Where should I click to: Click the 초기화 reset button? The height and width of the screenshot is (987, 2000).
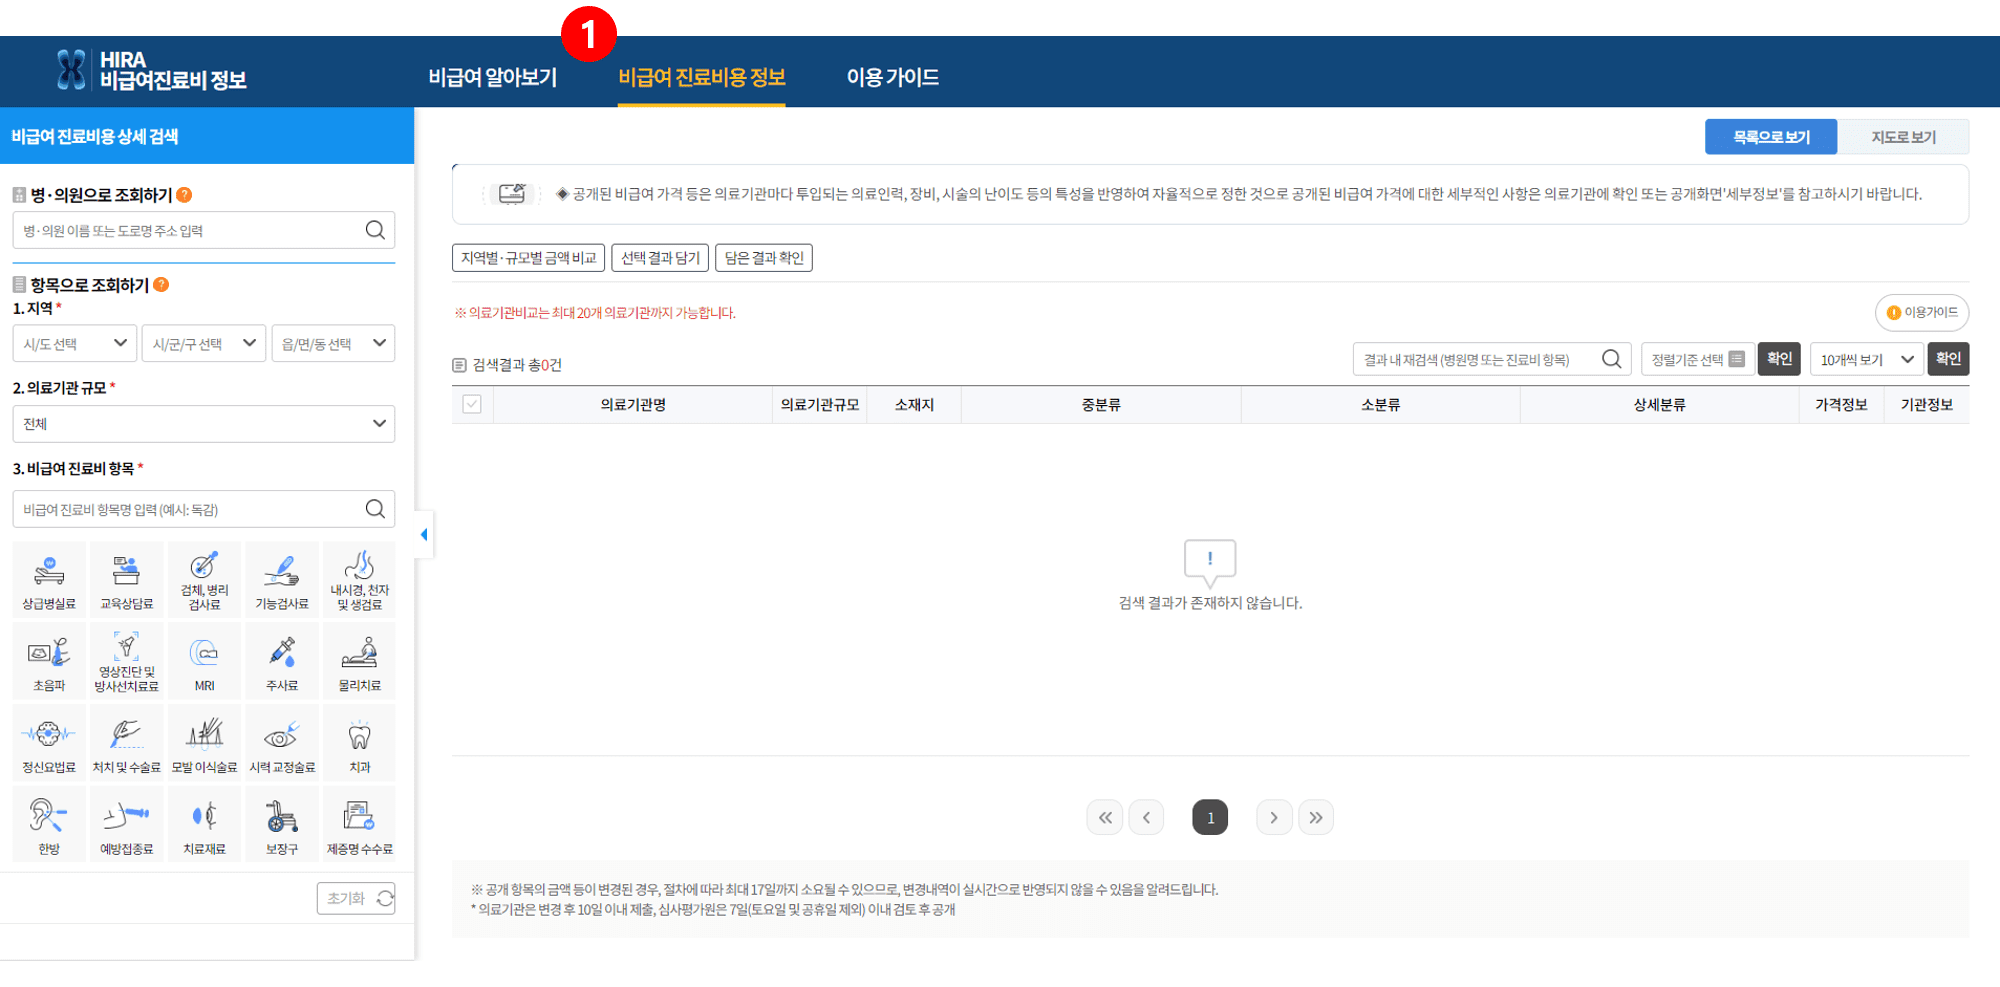(355, 897)
